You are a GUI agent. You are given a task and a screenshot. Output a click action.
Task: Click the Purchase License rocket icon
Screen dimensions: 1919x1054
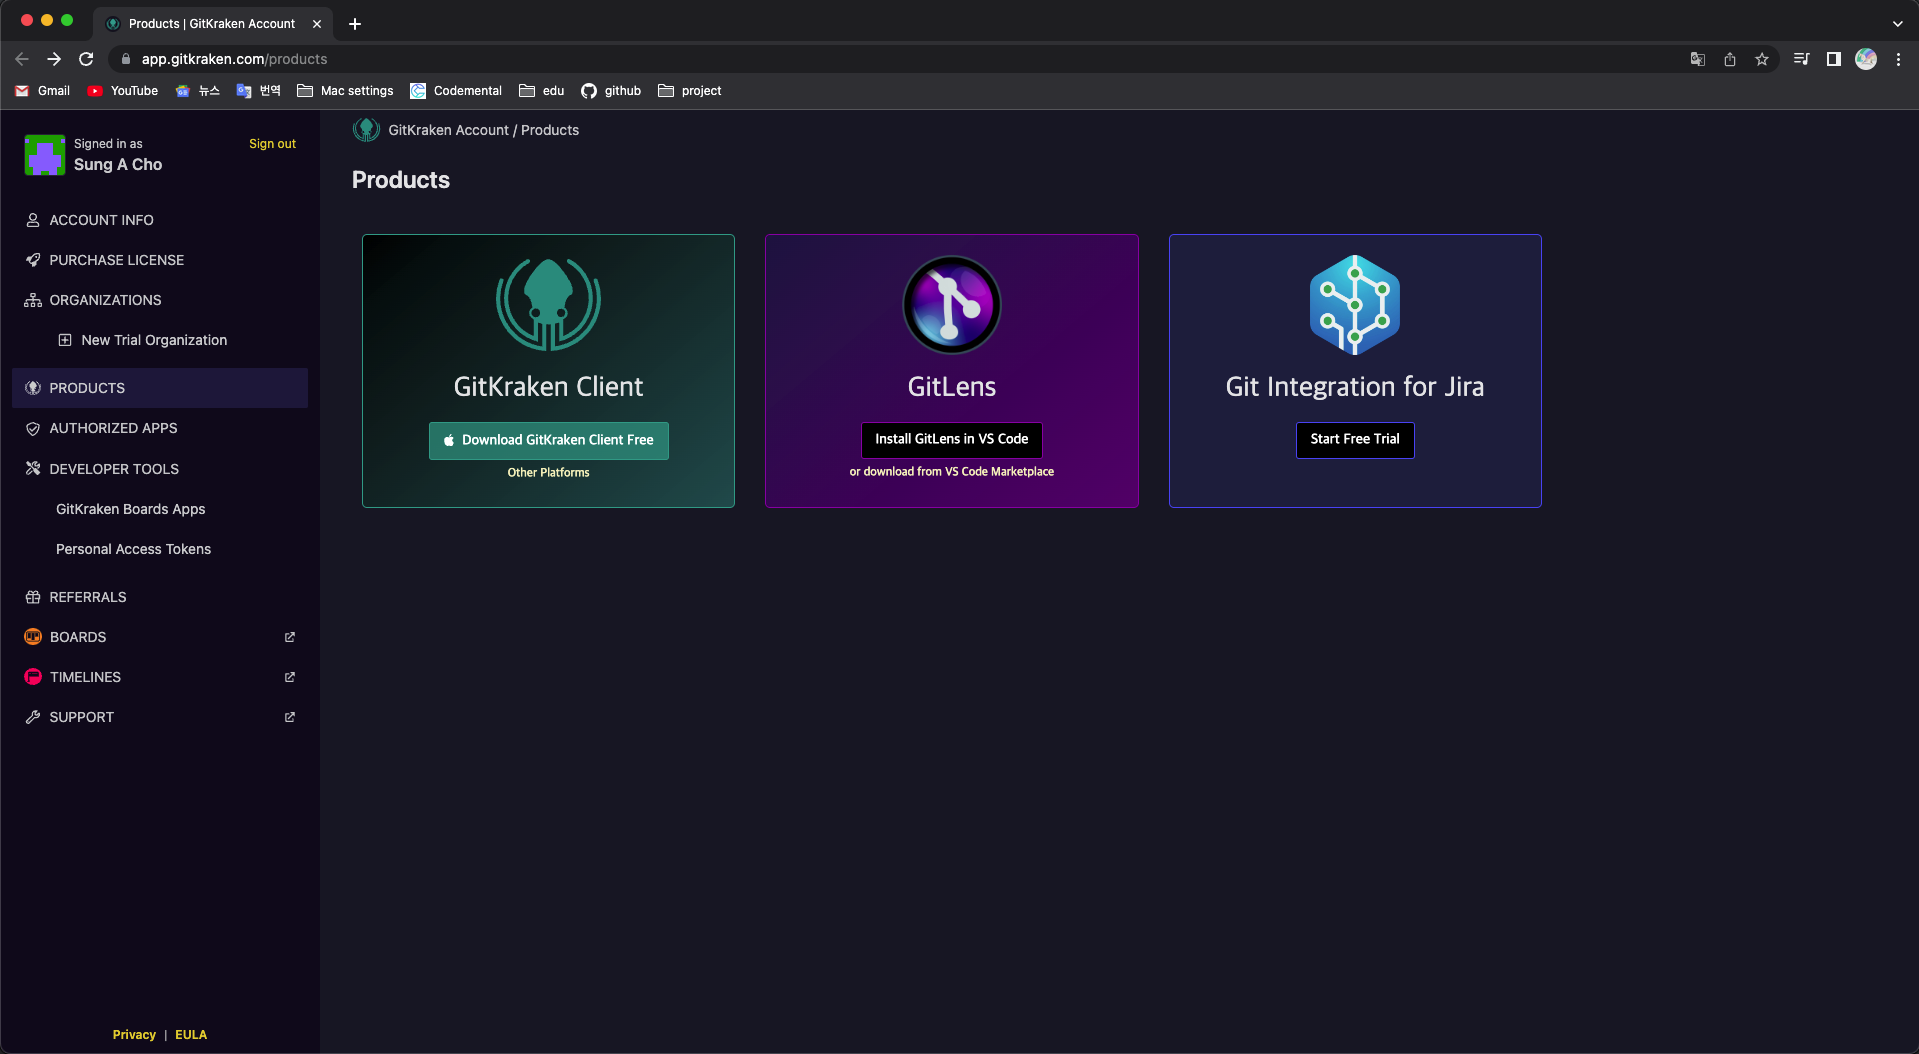click(33, 260)
